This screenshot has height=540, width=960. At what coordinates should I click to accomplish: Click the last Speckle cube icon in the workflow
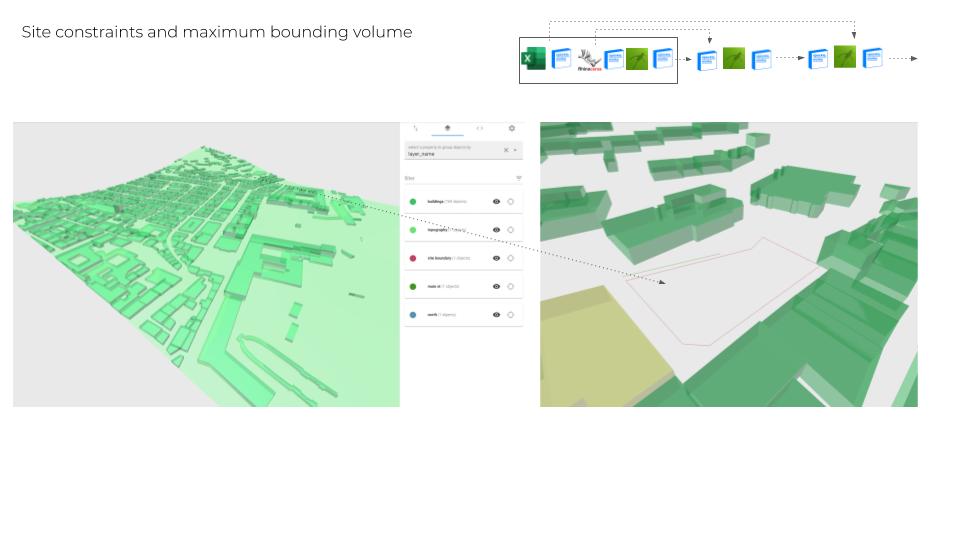coord(873,58)
